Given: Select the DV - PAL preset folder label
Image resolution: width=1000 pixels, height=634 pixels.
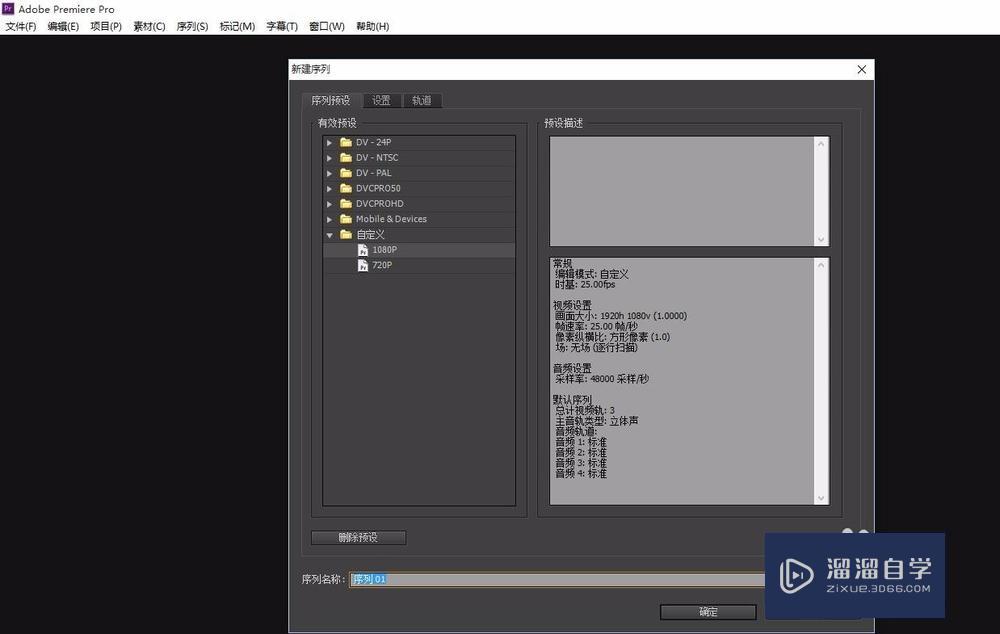Looking at the screenshot, I should (x=374, y=173).
